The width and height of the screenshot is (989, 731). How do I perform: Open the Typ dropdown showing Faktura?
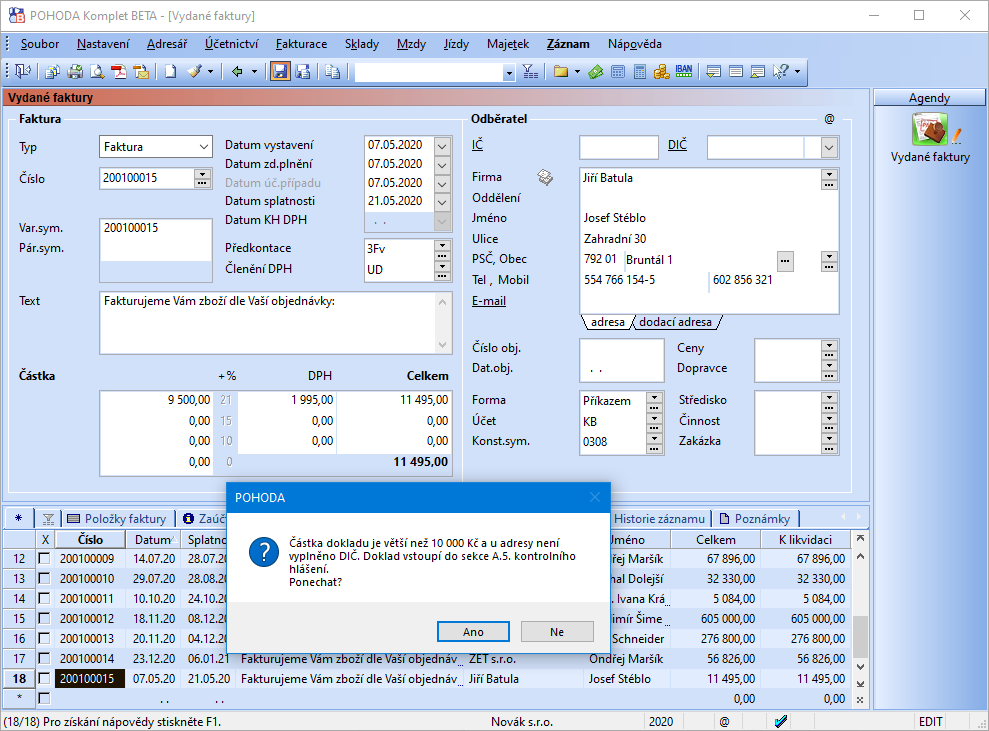point(204,147)
